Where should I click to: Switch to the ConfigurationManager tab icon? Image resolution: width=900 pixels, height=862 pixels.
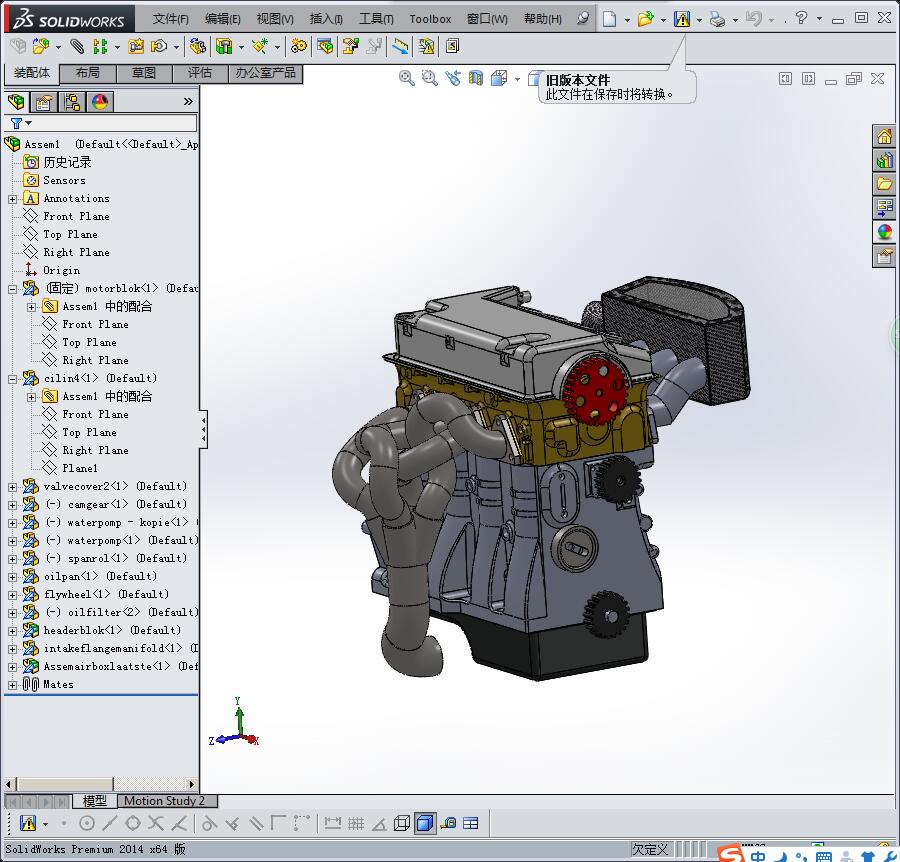click(72, 102)
